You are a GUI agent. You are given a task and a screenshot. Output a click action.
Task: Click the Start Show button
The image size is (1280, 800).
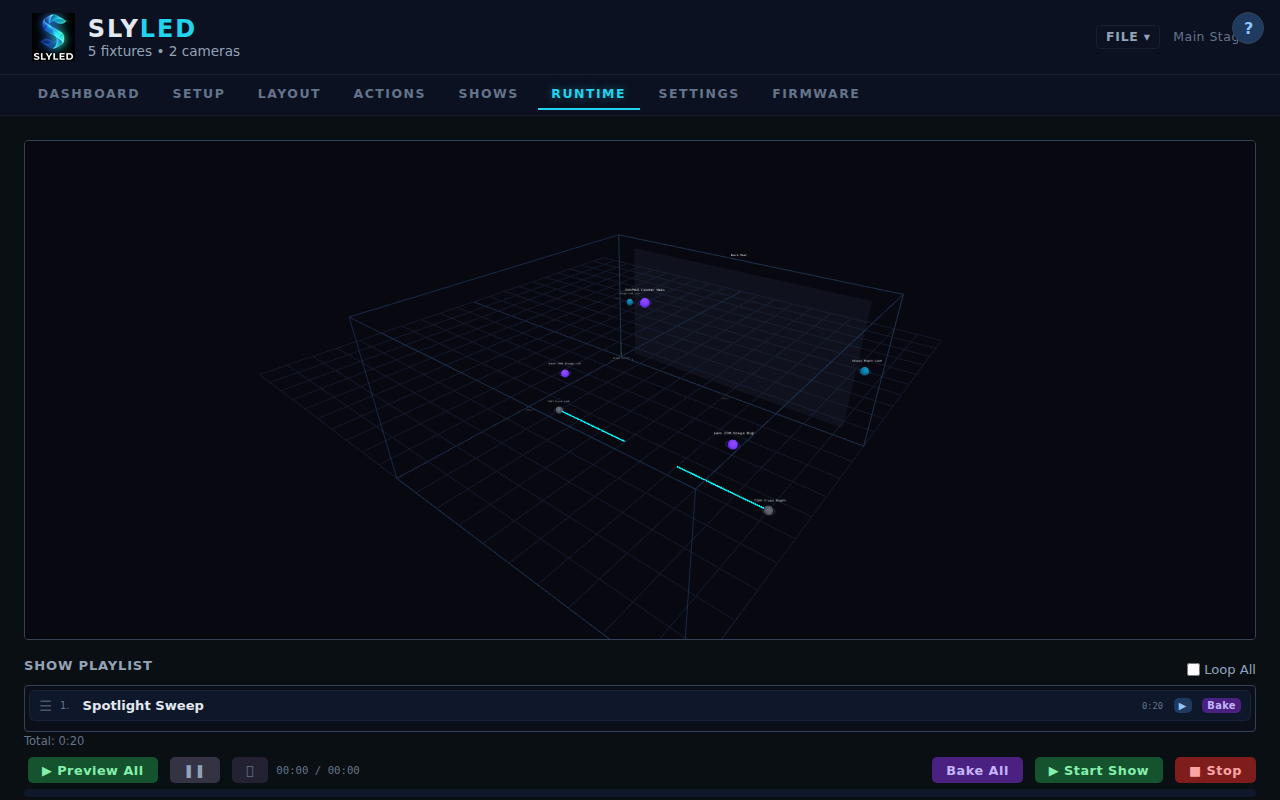[x=1098, y=770]
